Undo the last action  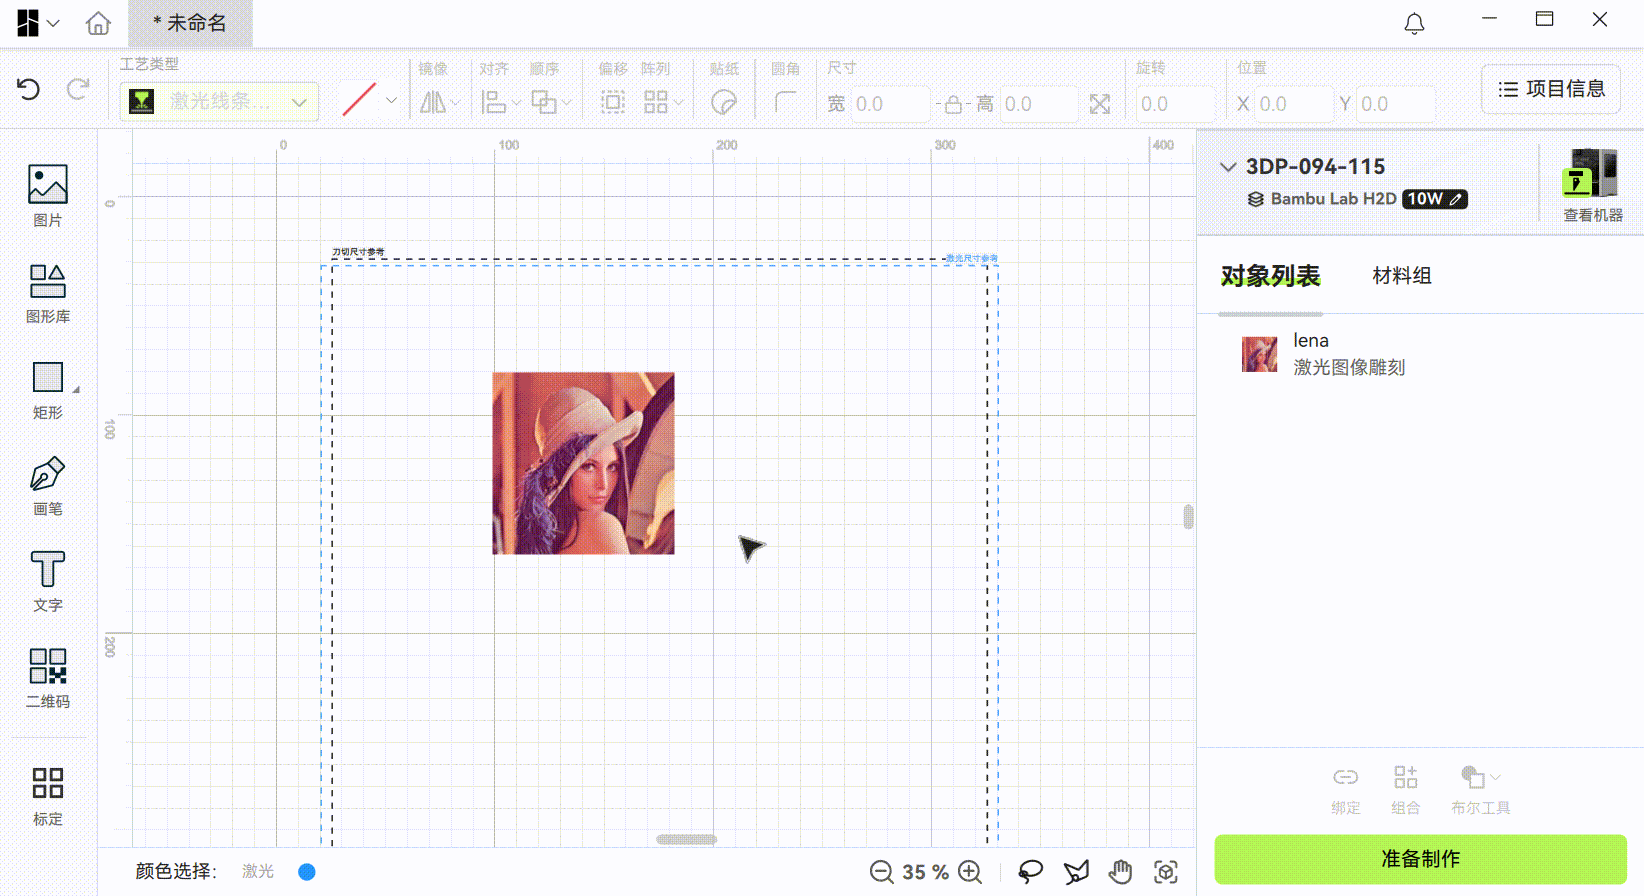coord(28,89)
